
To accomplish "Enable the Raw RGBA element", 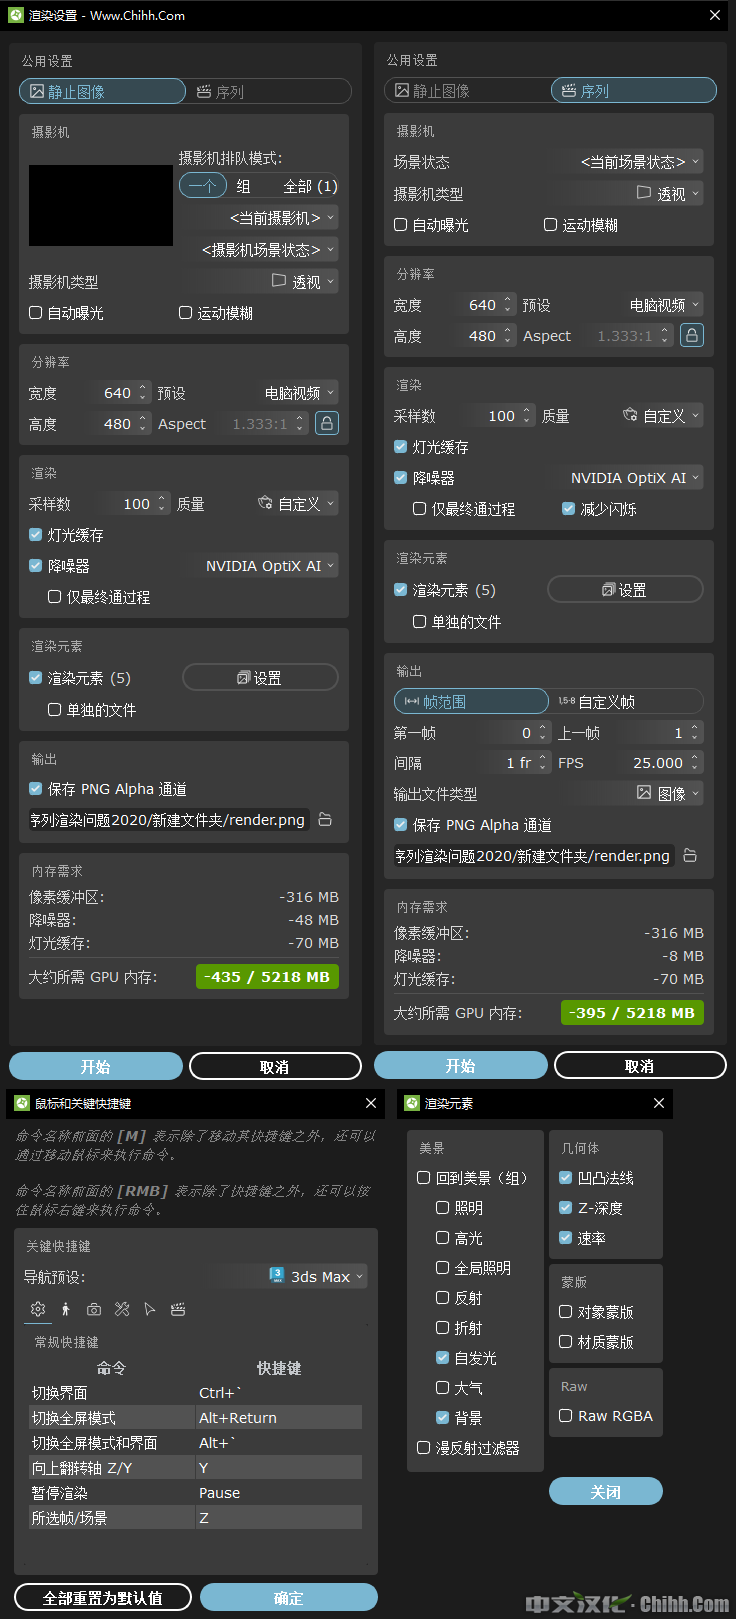I will click(566, 1416).
